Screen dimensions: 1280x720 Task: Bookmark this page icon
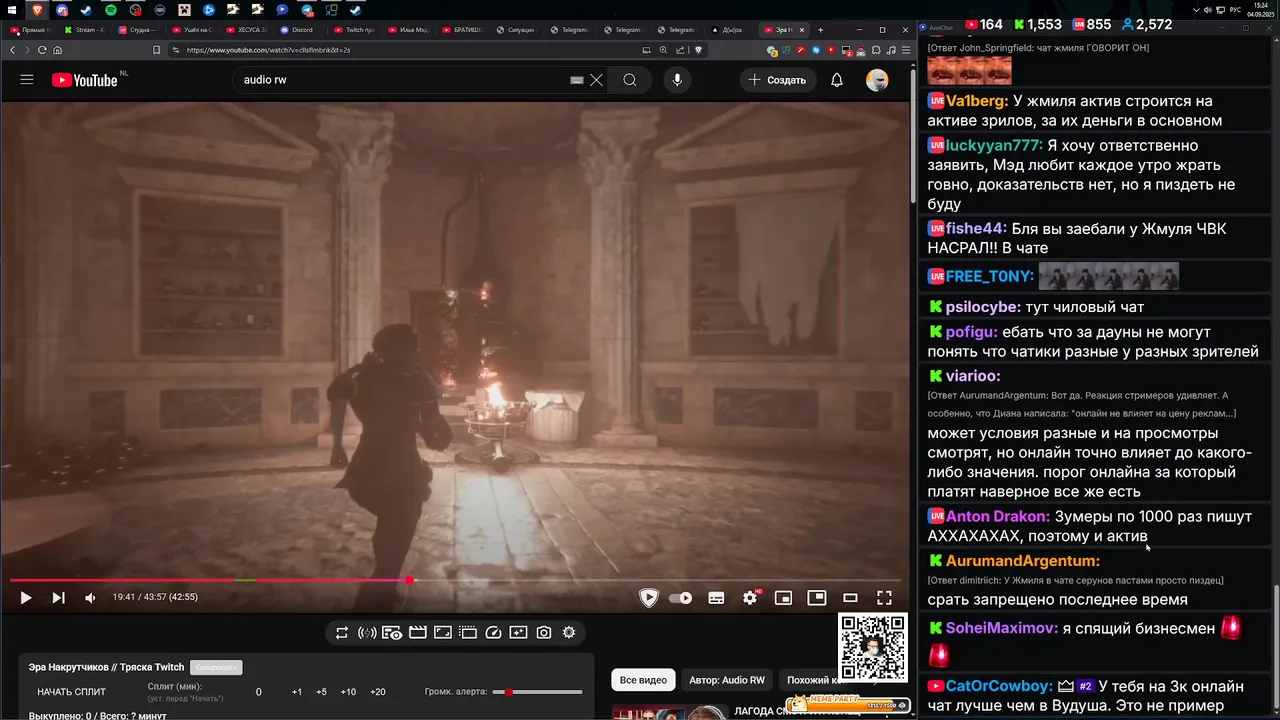click(x=156, y=50)
